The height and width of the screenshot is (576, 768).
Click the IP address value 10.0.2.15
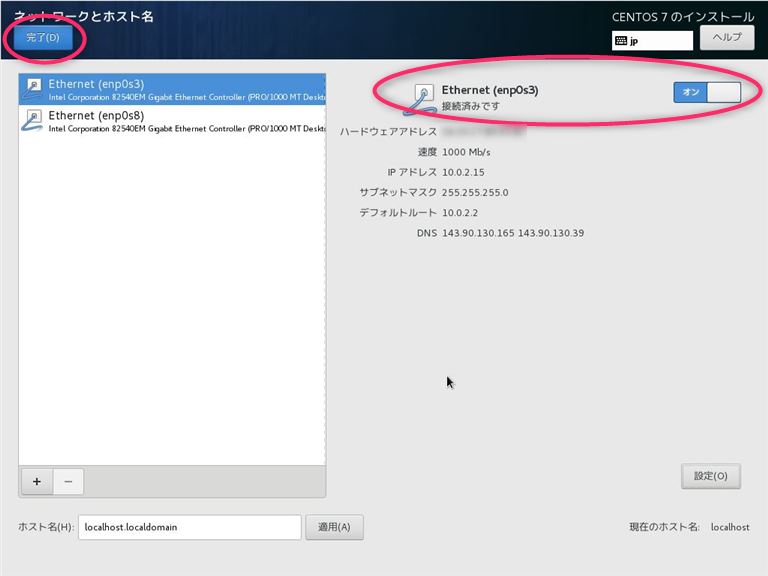463,172
